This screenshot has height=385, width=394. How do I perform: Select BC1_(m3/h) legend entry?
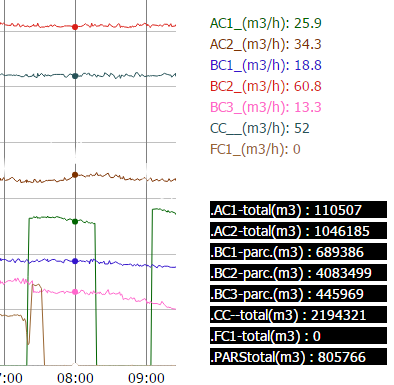point(266,65)
